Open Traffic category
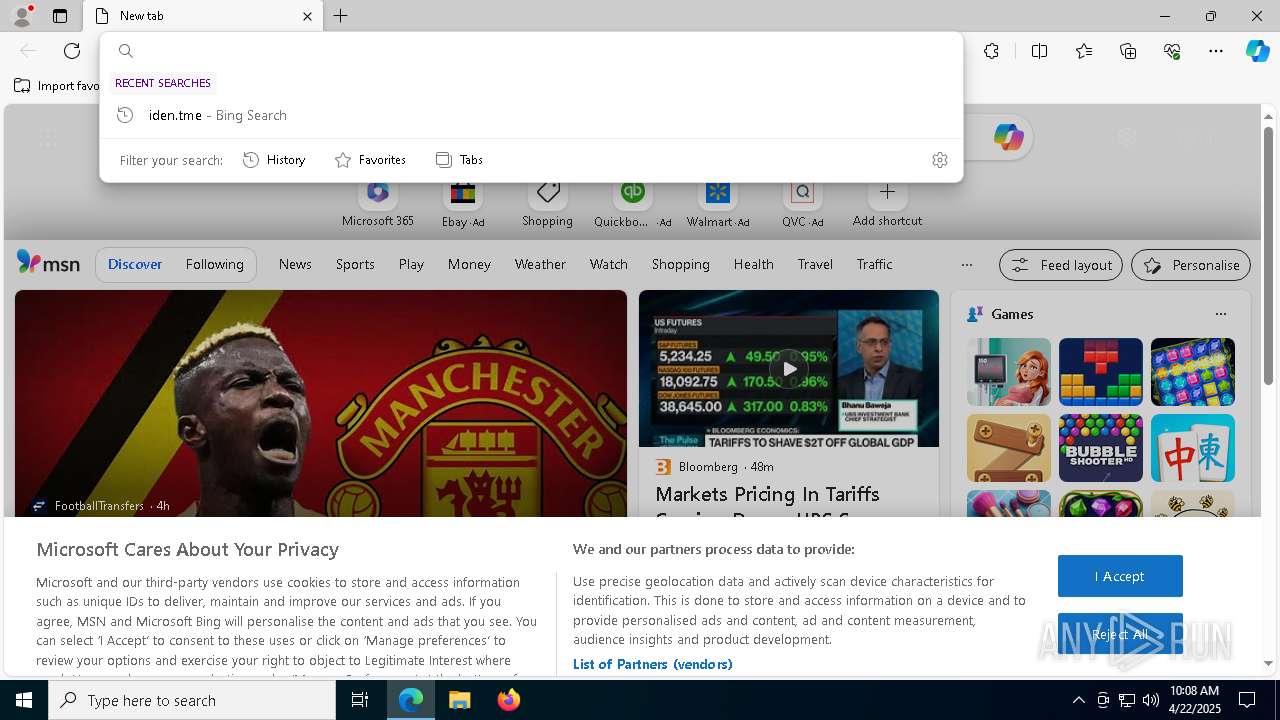Viewport: 1280px width, 720px height. (874, 264)
